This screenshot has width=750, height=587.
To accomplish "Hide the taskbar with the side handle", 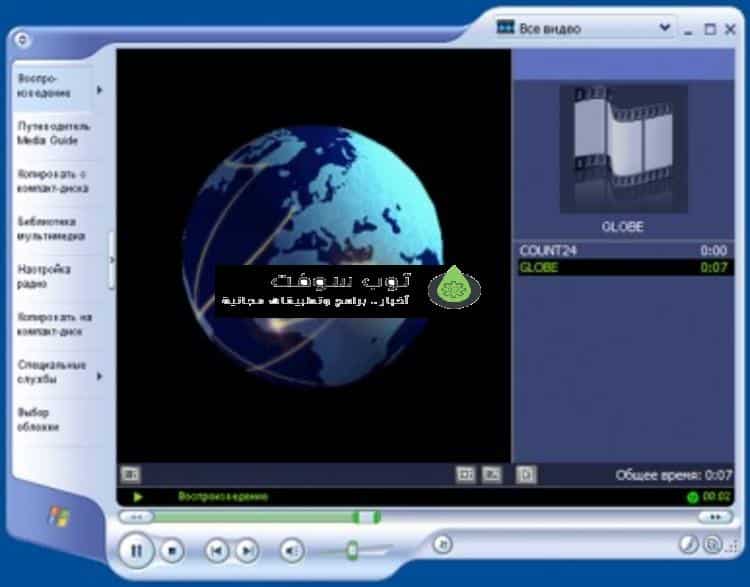I will pyautogui.click(x=111, y=260).
